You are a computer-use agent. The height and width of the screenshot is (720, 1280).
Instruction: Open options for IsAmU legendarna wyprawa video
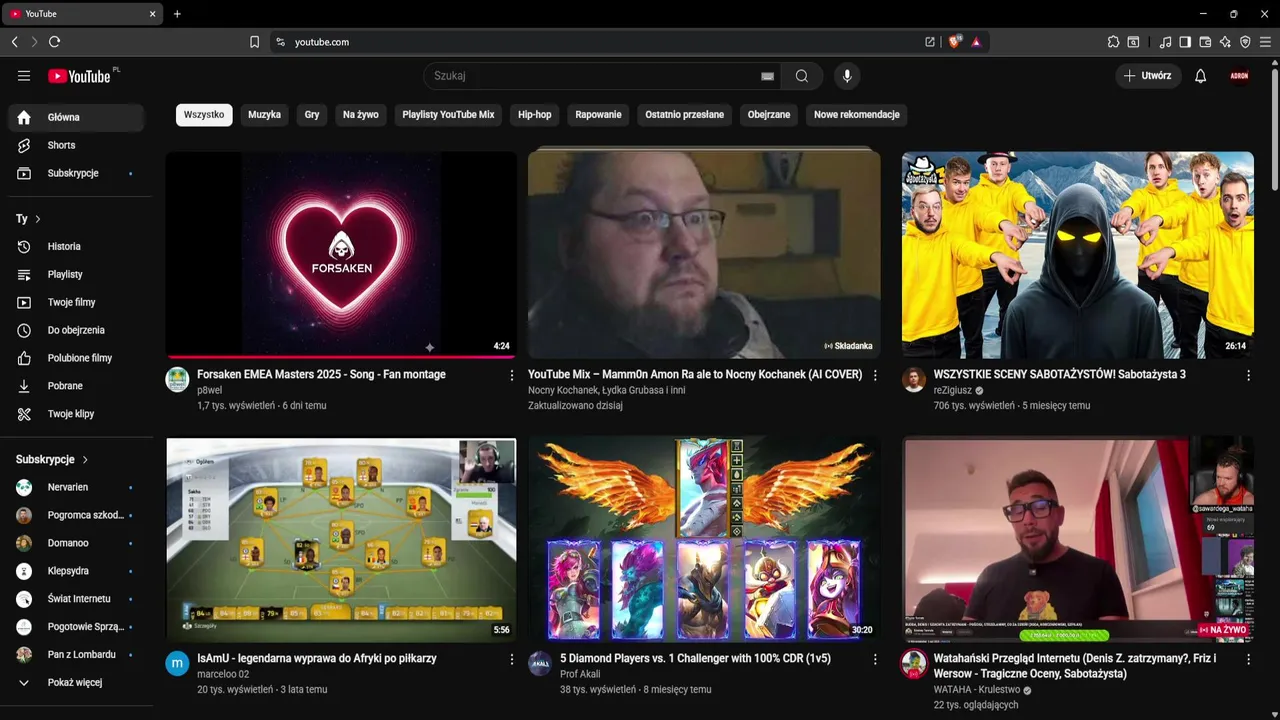coord(512,660)
